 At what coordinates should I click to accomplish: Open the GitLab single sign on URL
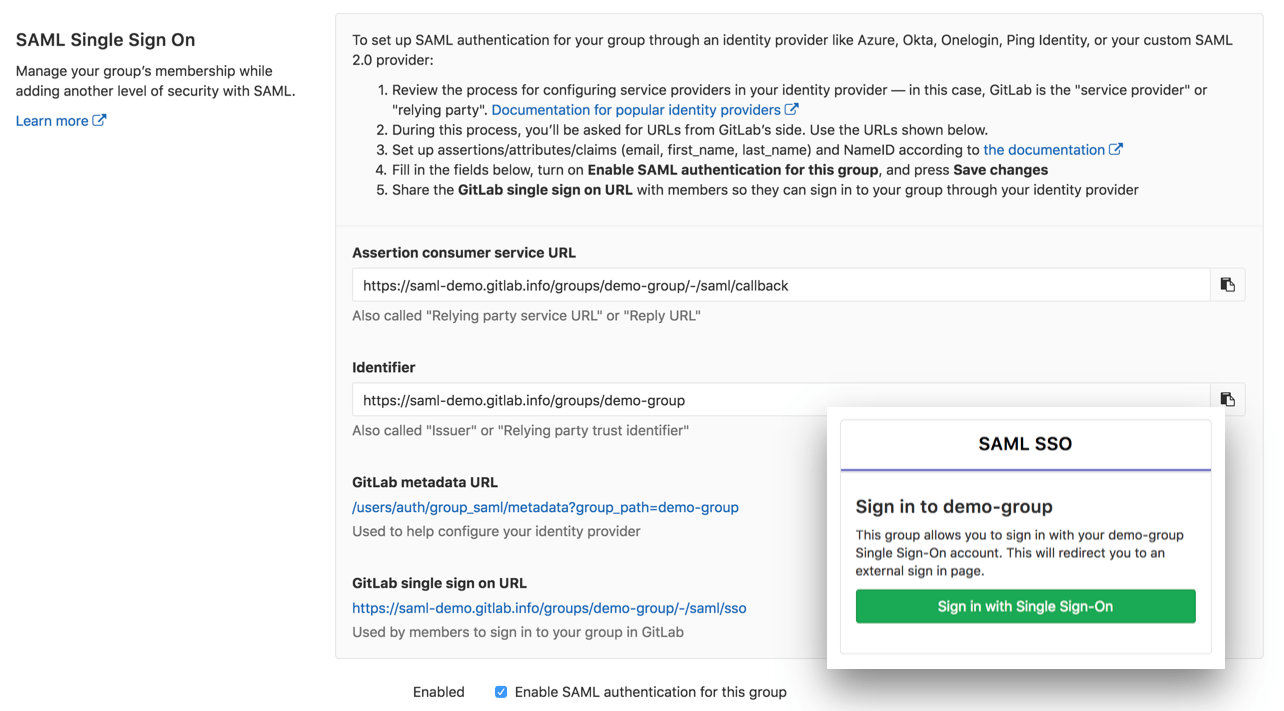click(x=549, y=607)
